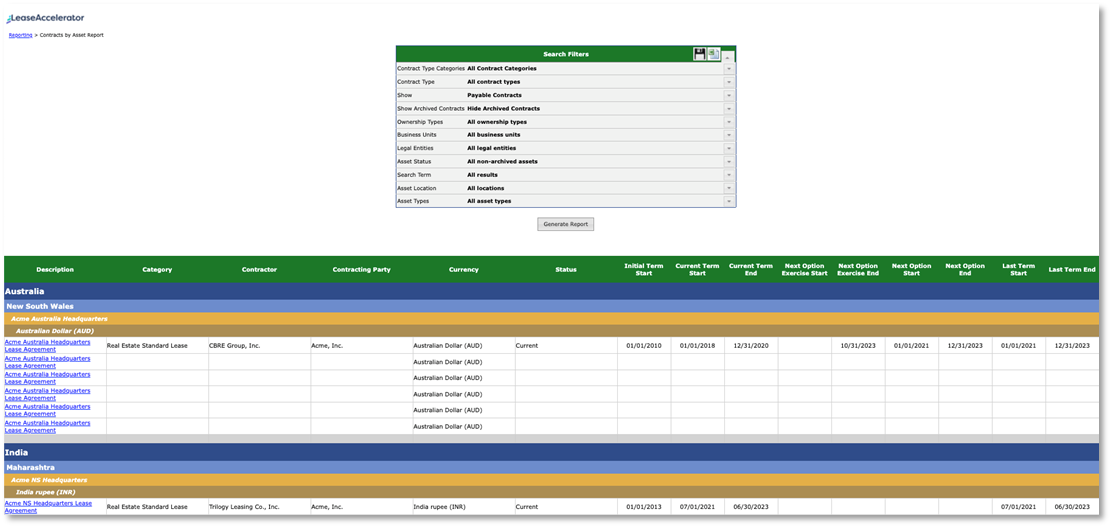Click the 06/30/2023 current term end cell
Image resolution: width=1111 pixels, height=527 pixels.
point(751,506)
